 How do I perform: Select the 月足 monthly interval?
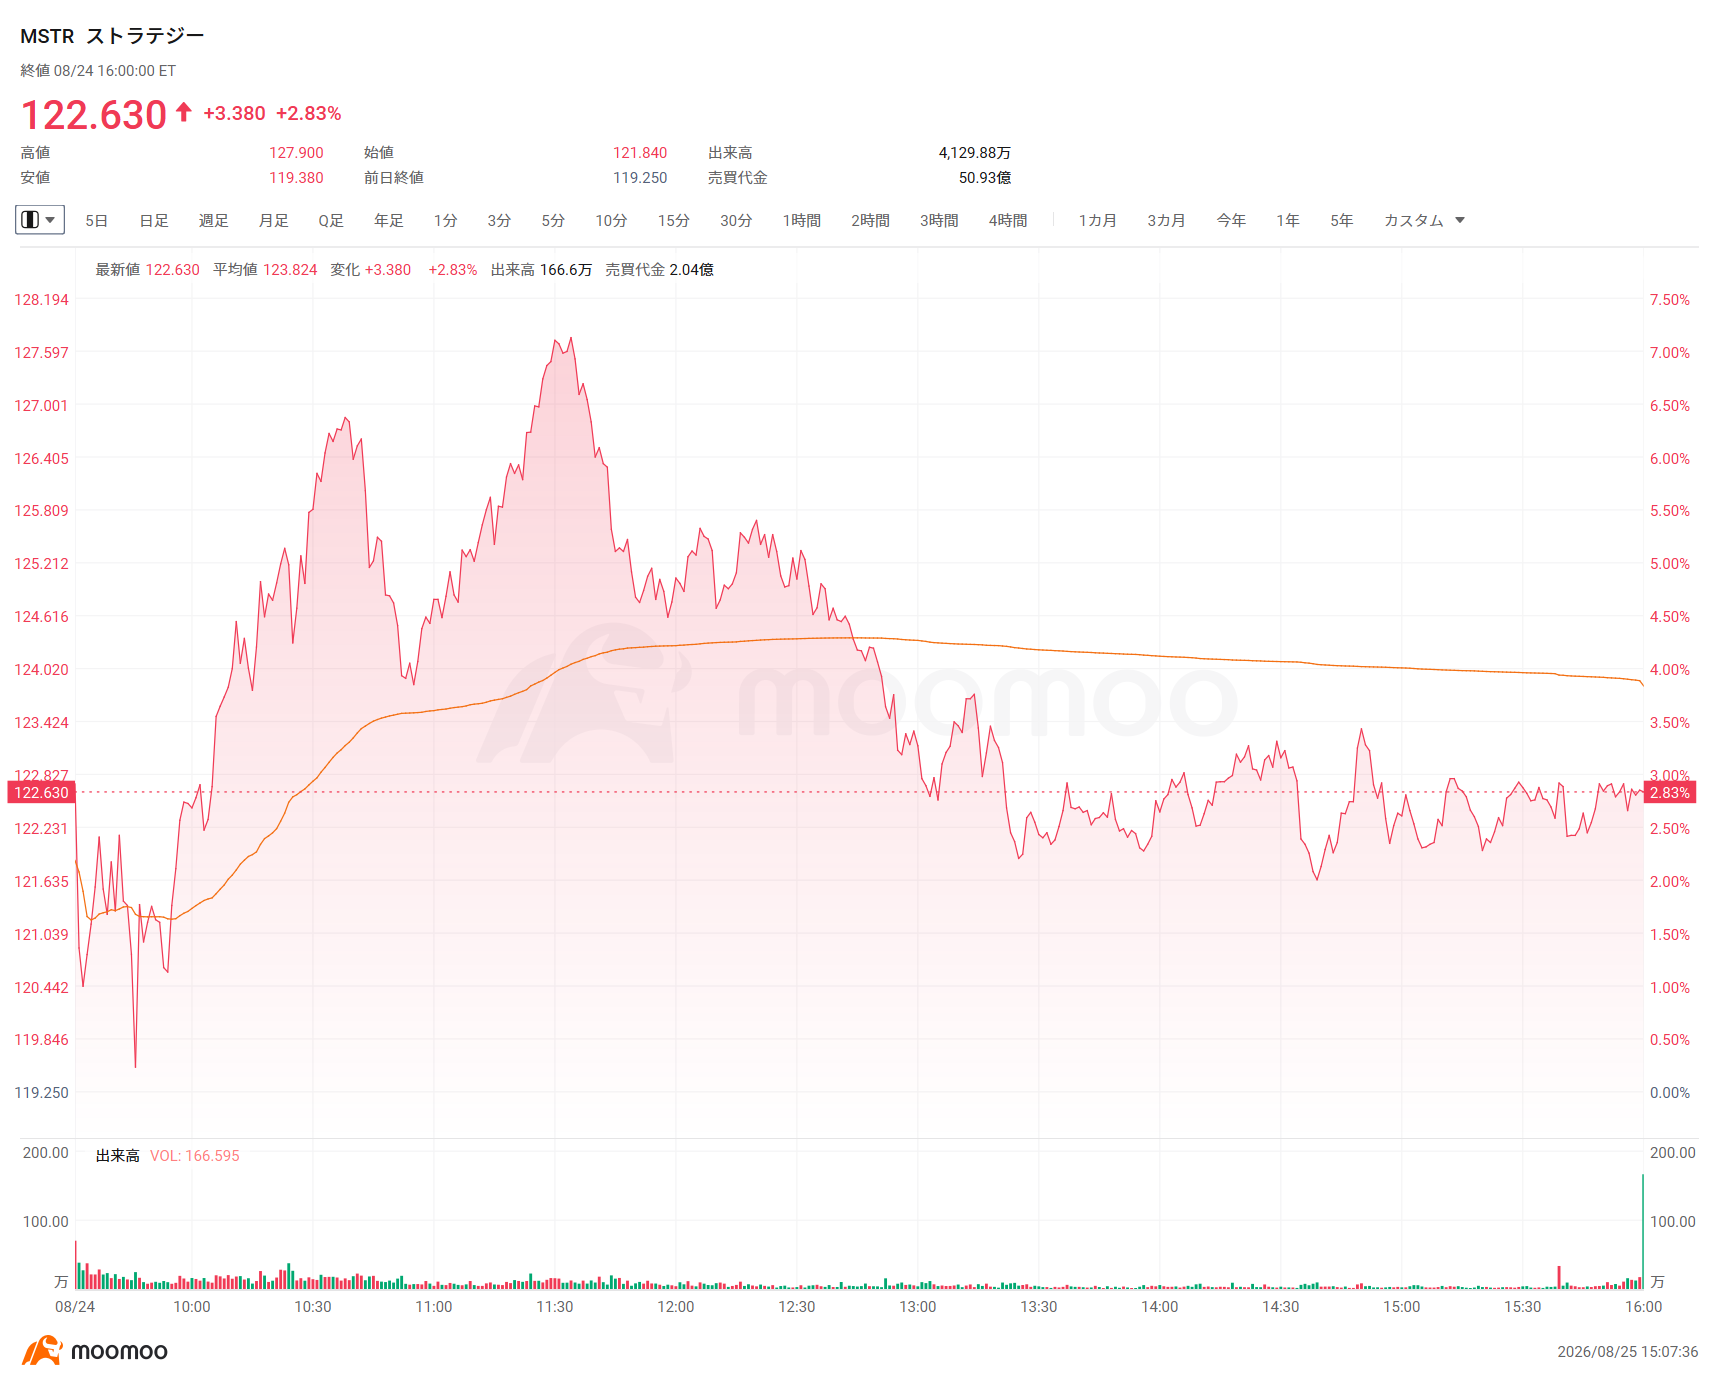[273, 220]
